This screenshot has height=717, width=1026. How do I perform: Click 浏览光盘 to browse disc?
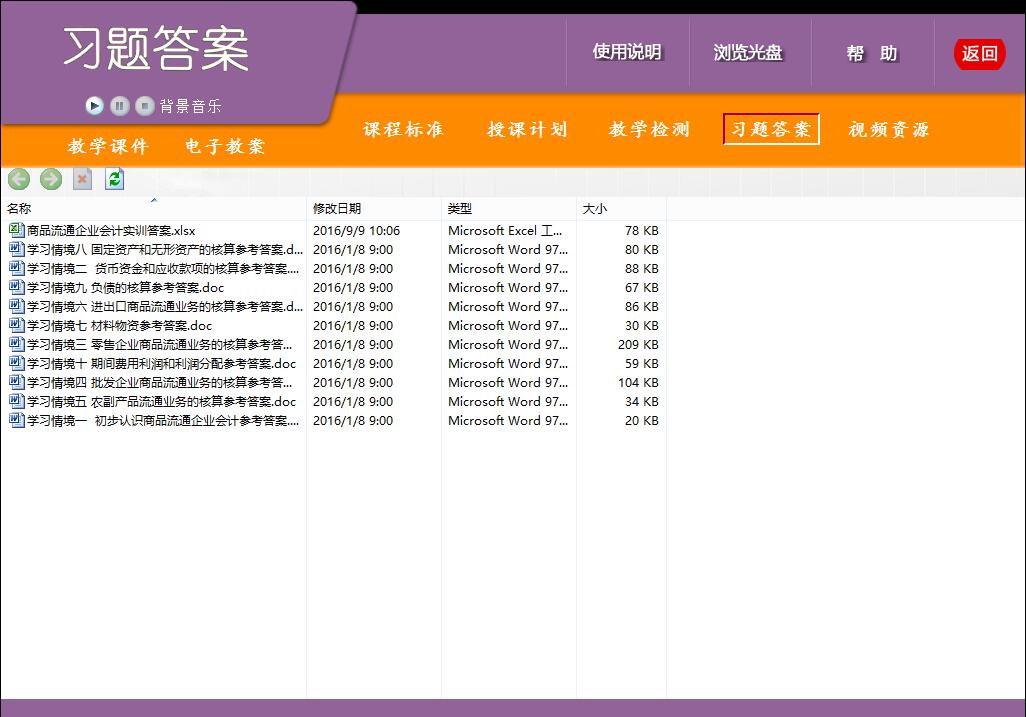point(748,53)
